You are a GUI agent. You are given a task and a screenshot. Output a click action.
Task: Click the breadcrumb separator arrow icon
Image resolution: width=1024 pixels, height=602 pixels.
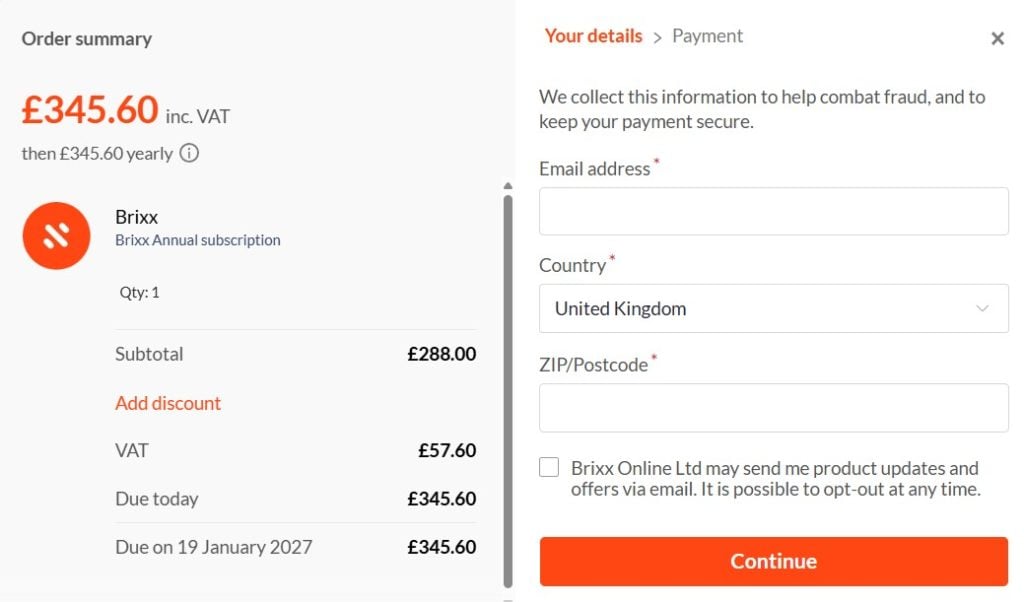coord(660,36)
